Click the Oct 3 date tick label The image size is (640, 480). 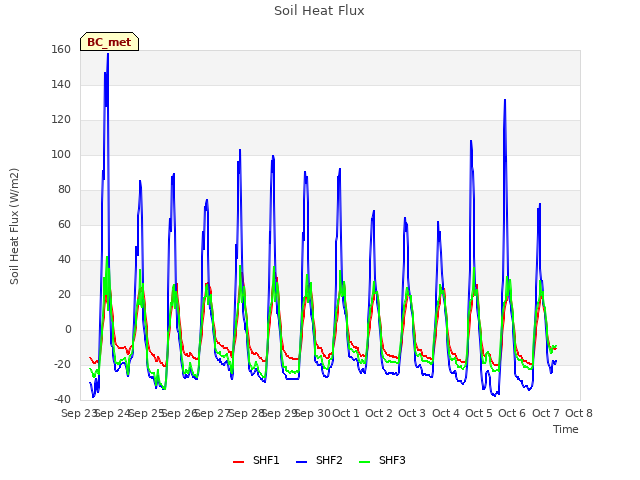tap(412, 413)
